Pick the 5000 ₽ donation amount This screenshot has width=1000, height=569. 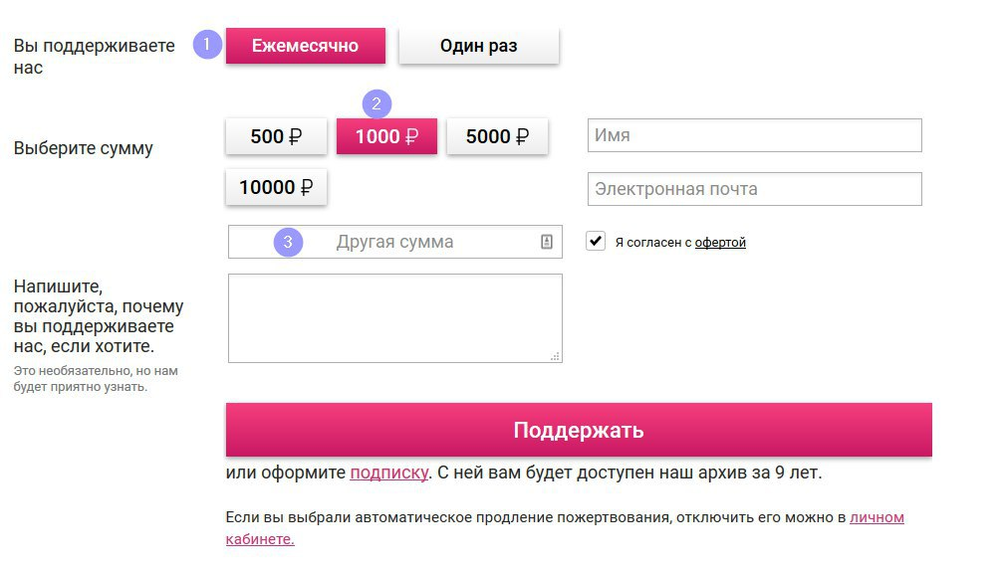pos(497,137)
